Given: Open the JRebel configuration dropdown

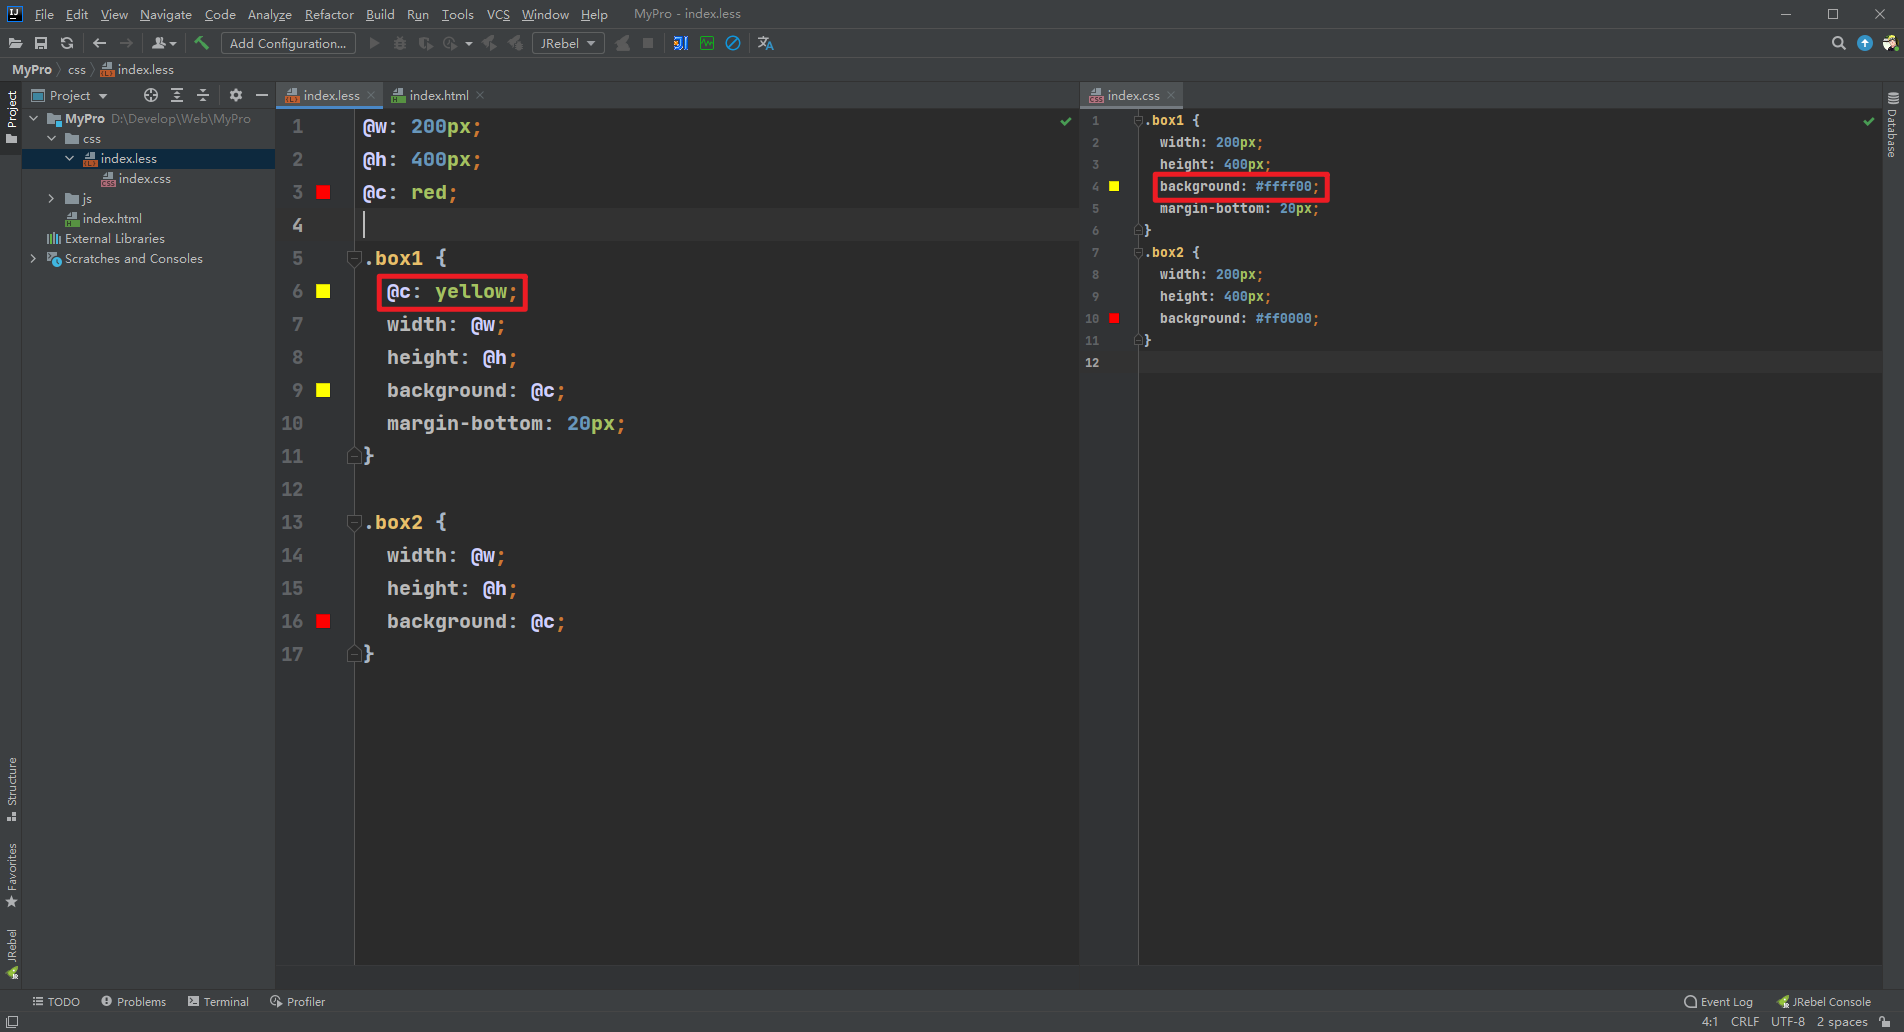Looking at the screenshot, I should 568,43.
